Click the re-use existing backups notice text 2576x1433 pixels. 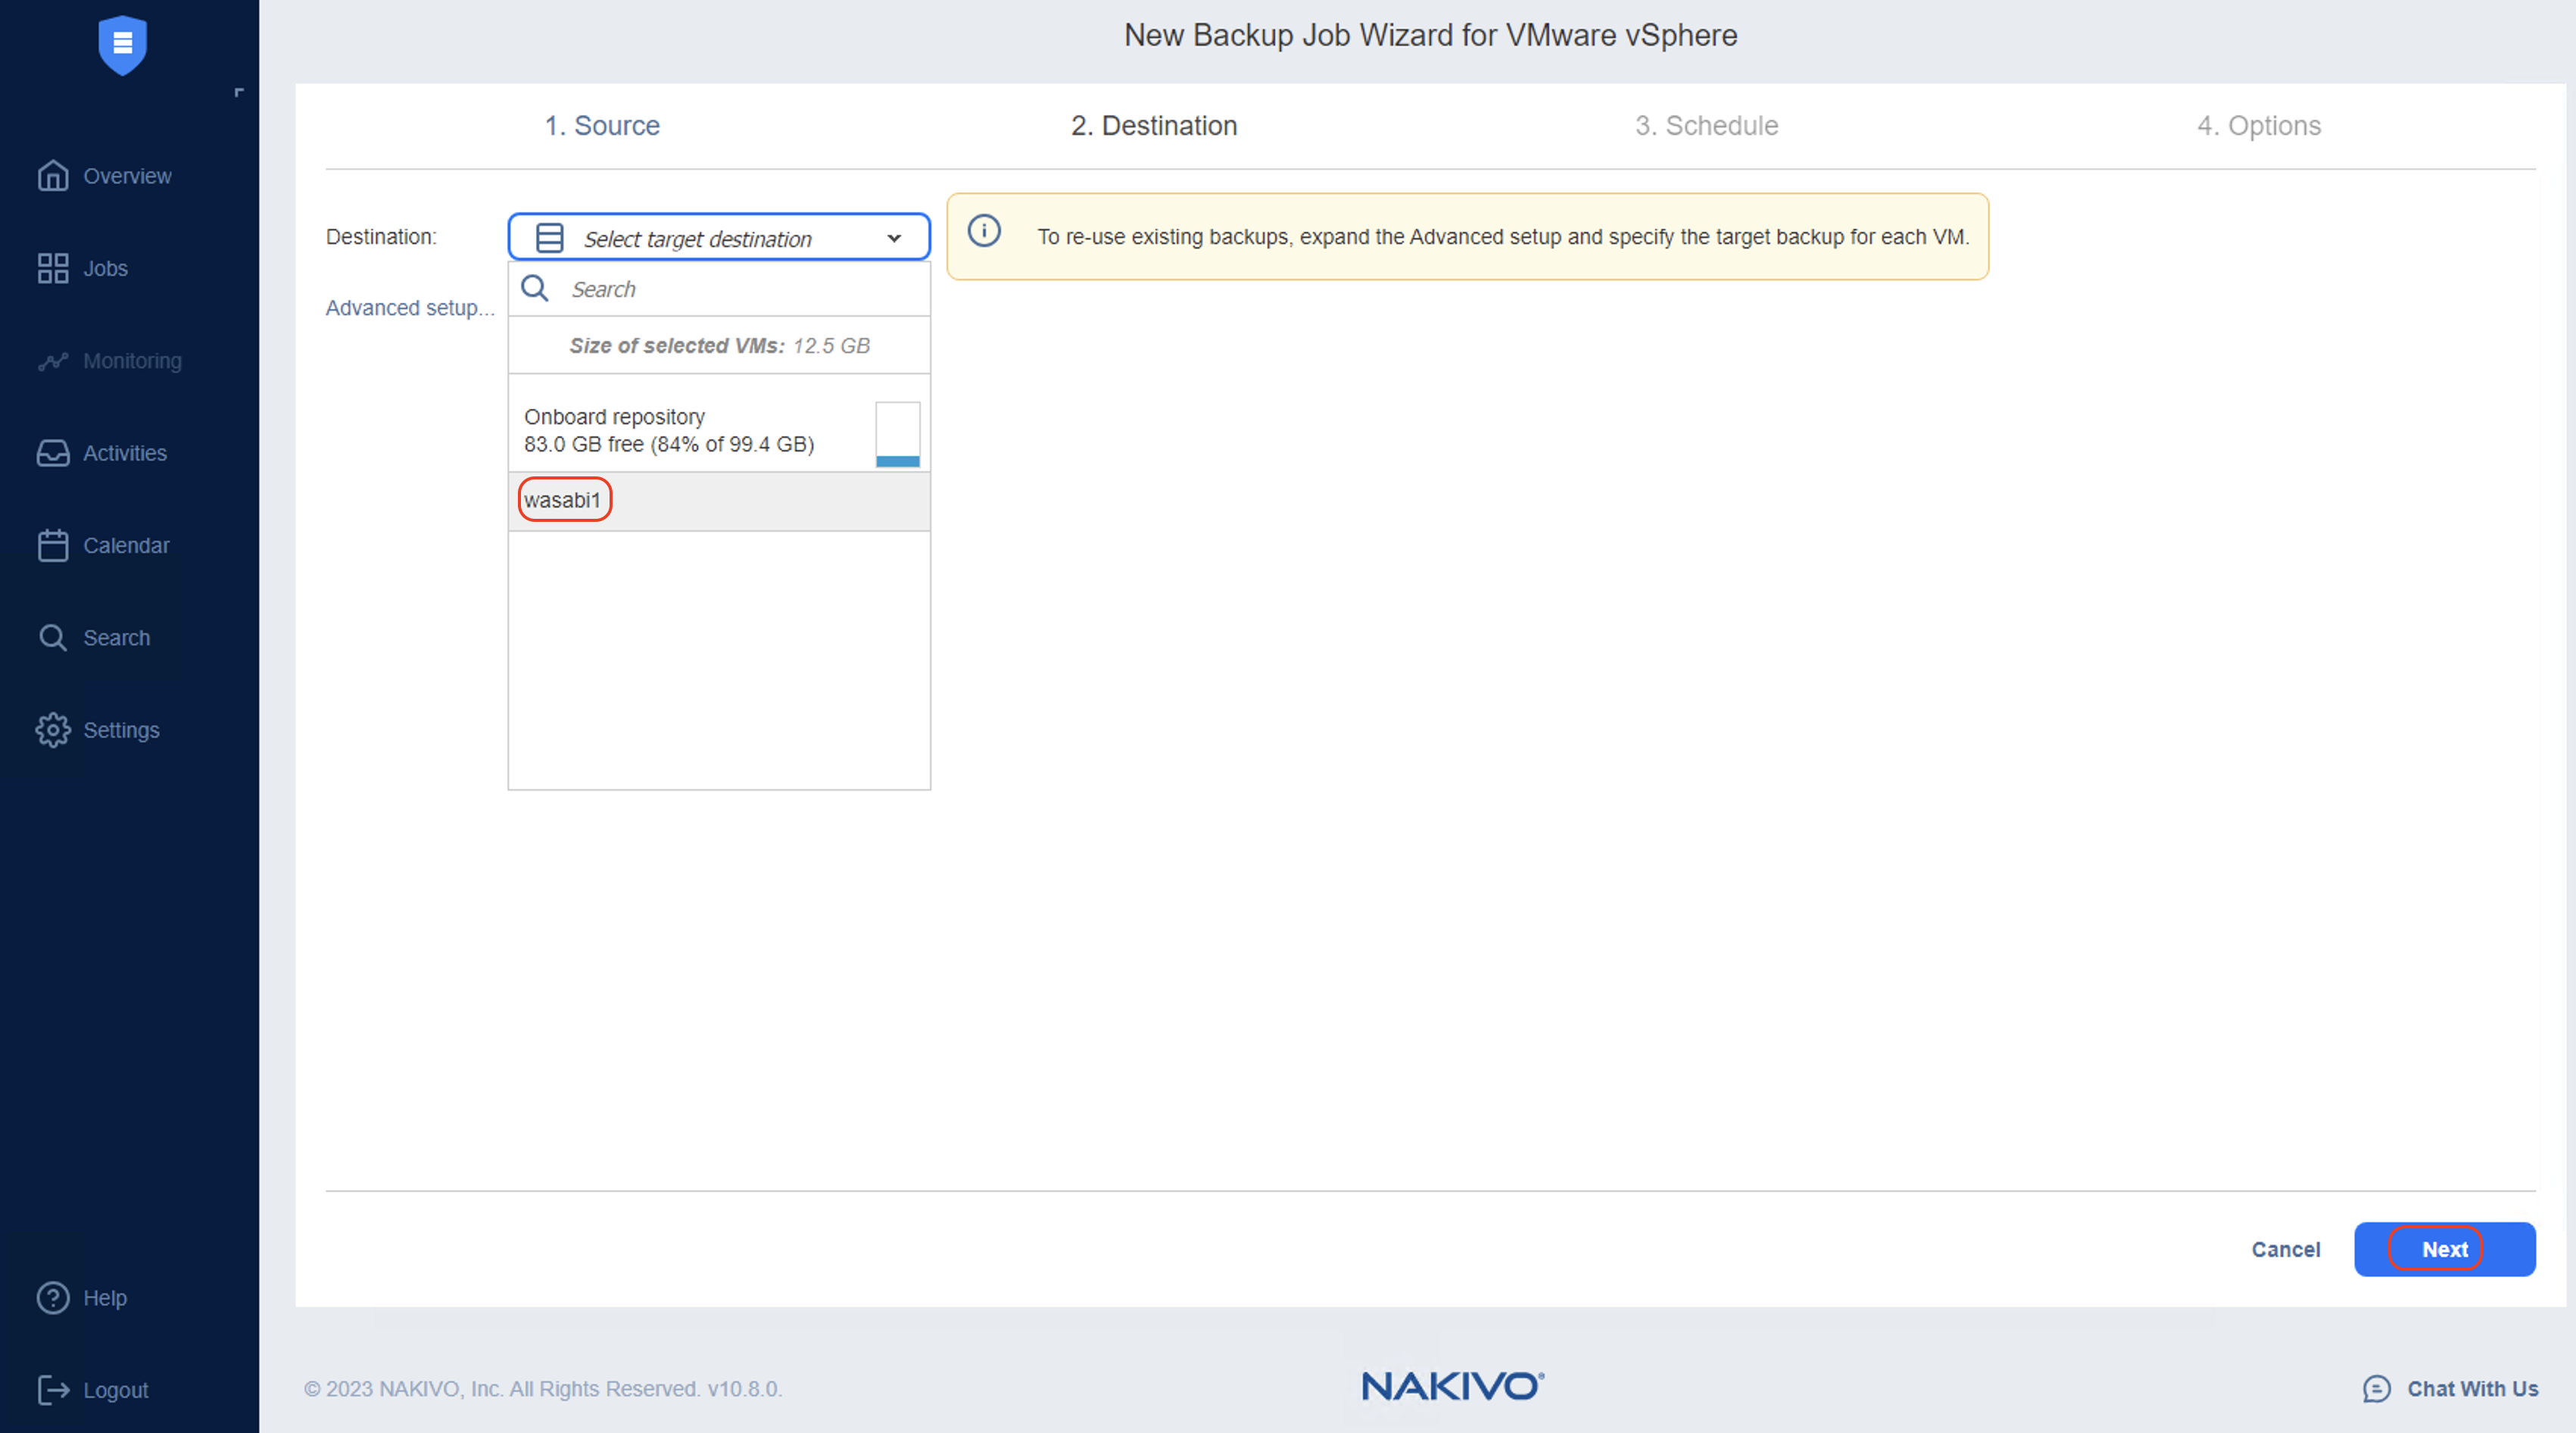point(1503,237)
